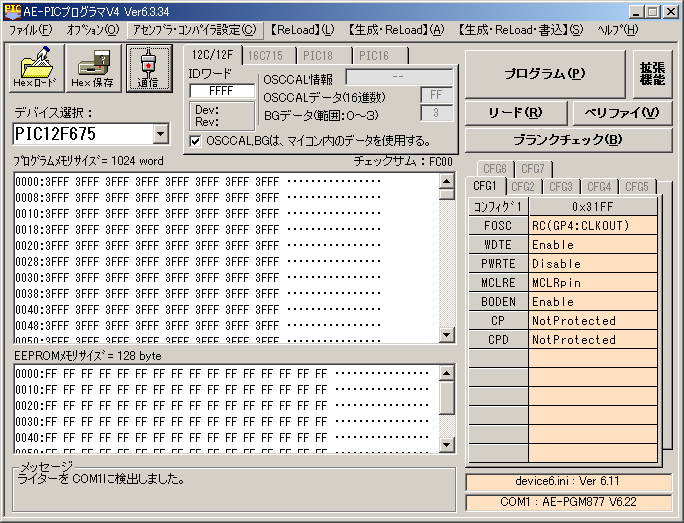
Task: Click the Dev/Rev info box
Action: pos(222,116)
